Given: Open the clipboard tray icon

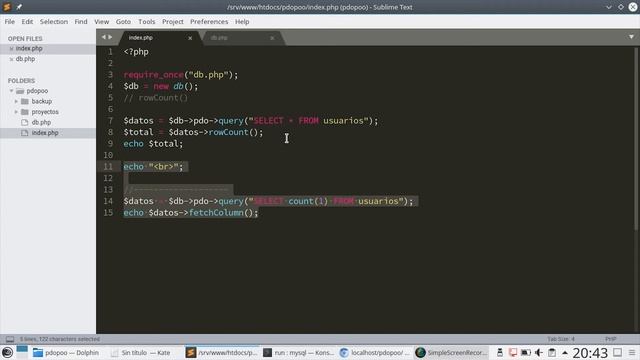Looking at the screenshot, I should [x=552, y=353].
